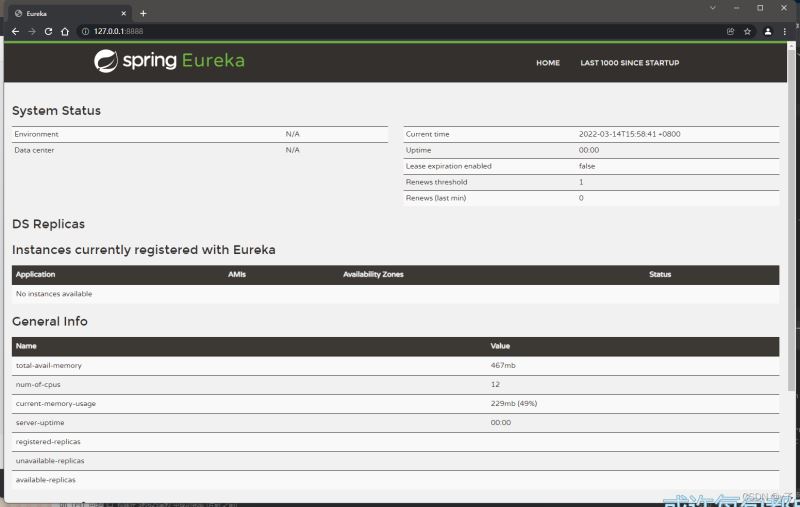The image size is (800, 507).
Task: Click the browser back arrow
Action: 15,31
